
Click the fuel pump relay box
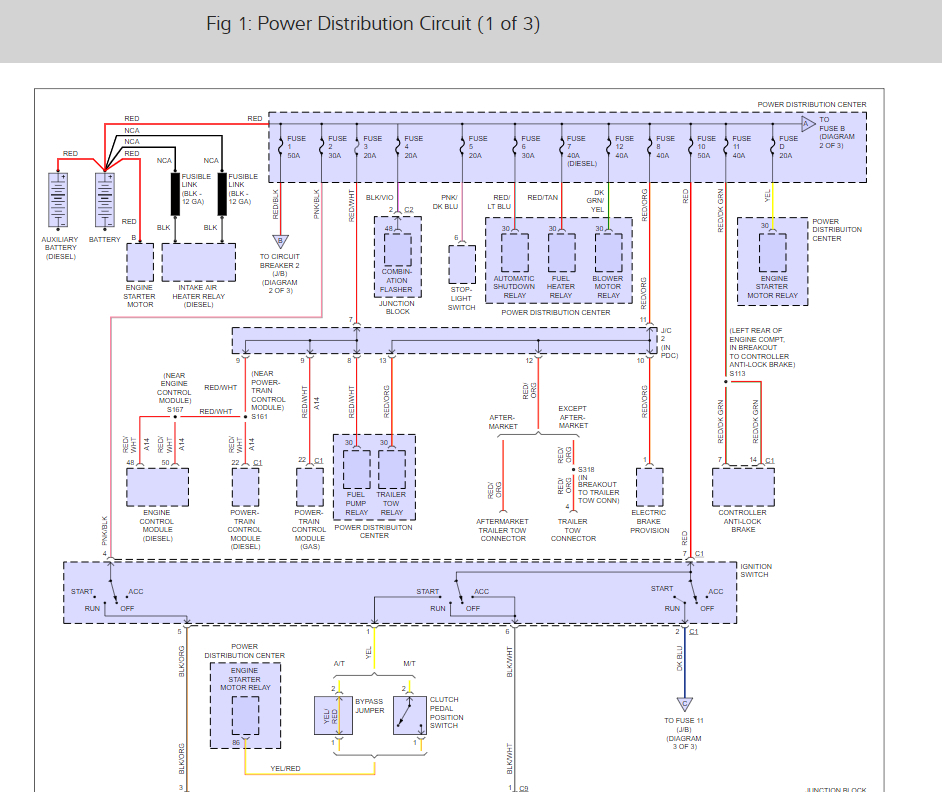pyautogui.click(x=357, y=469)
